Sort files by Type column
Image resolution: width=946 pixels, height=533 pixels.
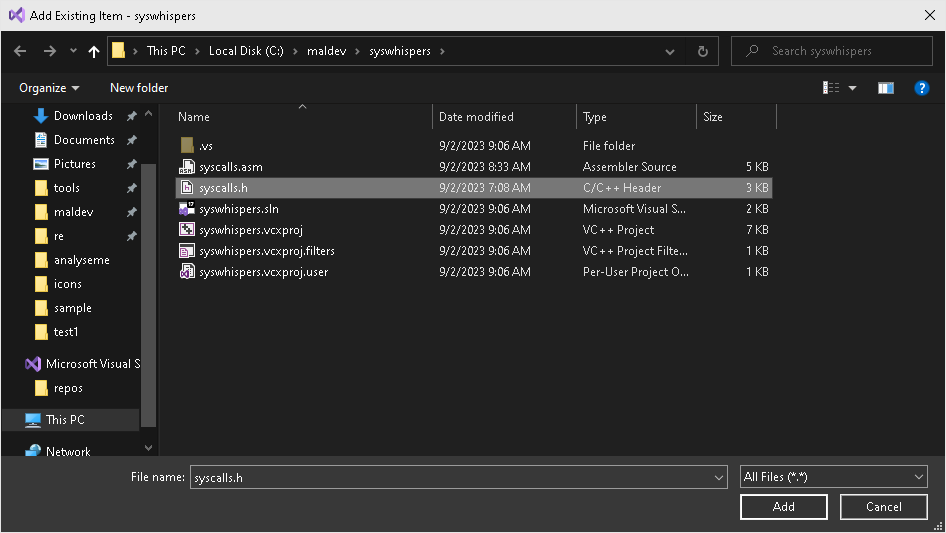point(594,117)
